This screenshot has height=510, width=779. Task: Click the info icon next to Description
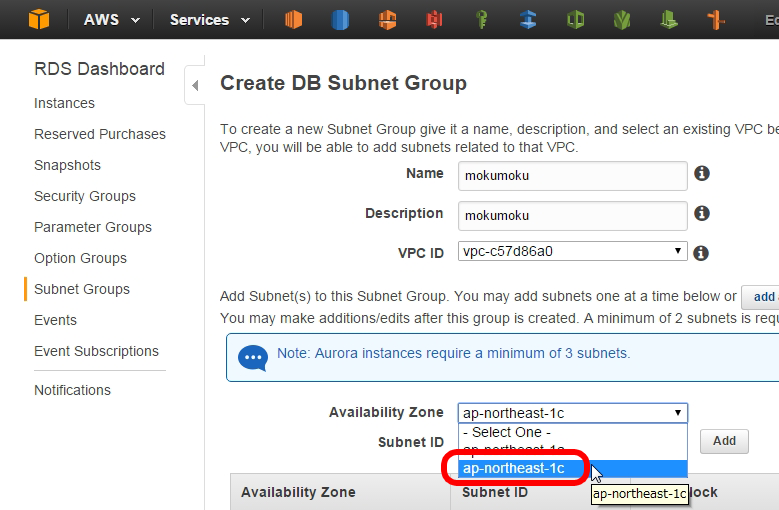[x=701, y=214]
